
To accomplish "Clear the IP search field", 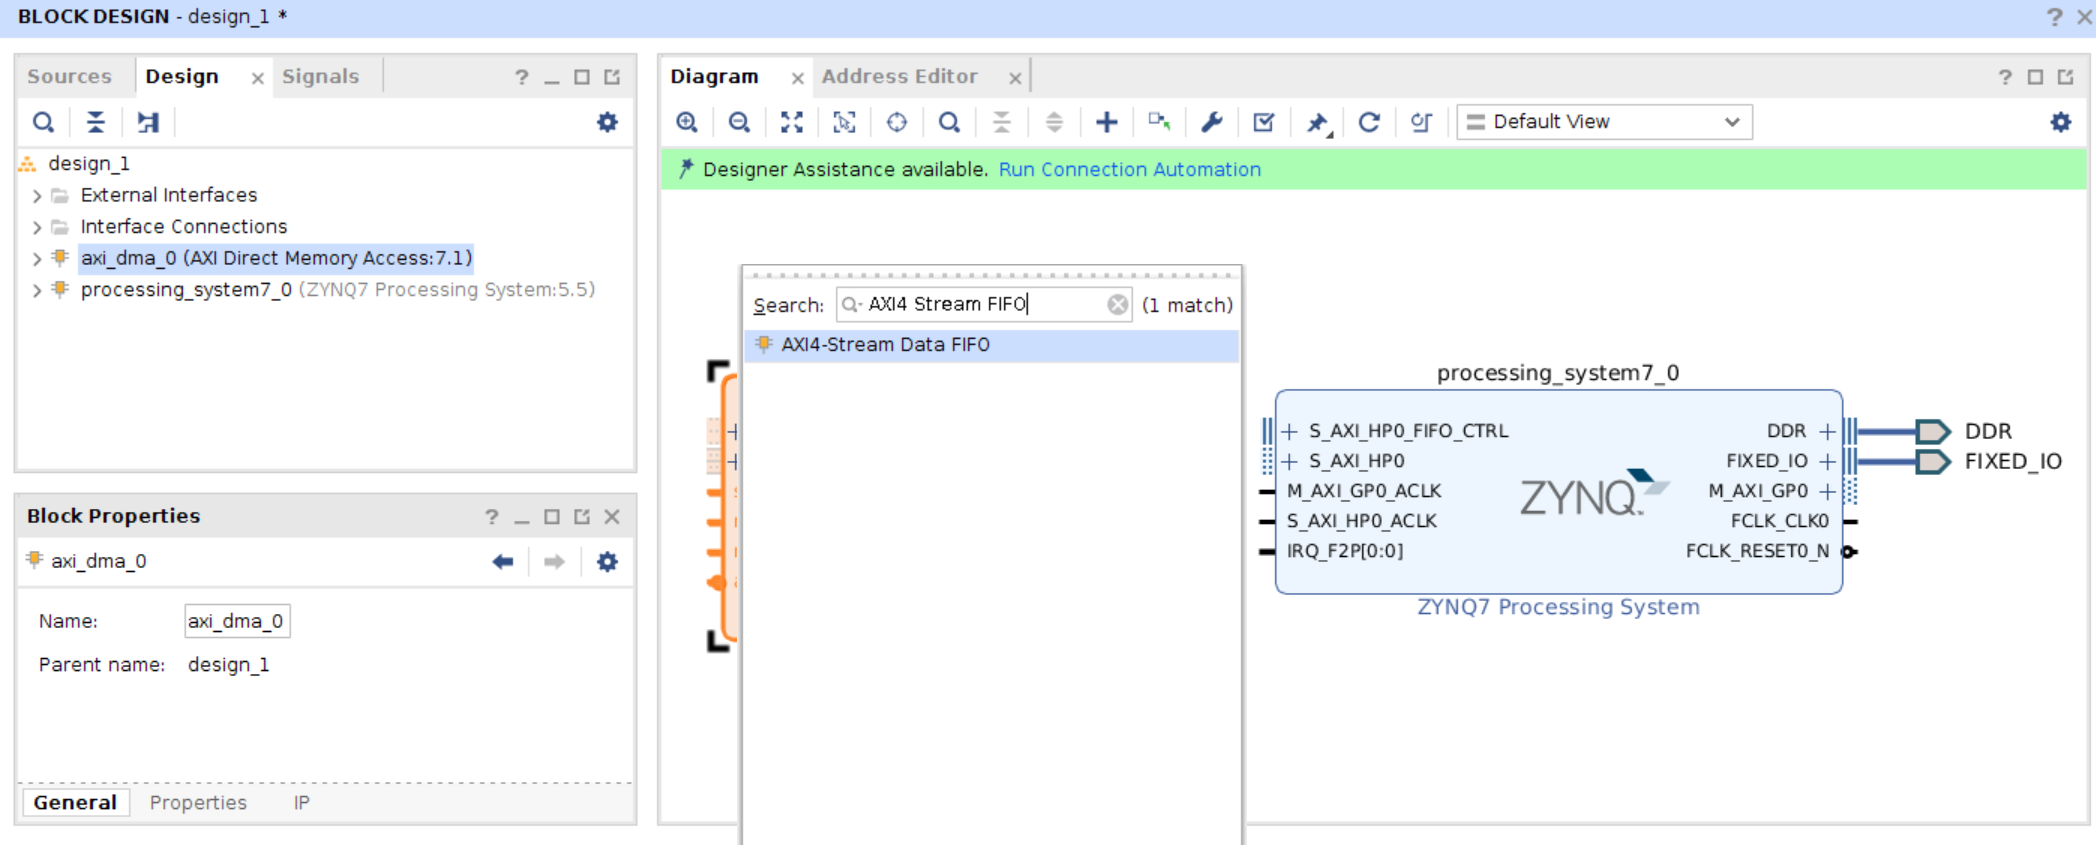I will click(1118, 304).
